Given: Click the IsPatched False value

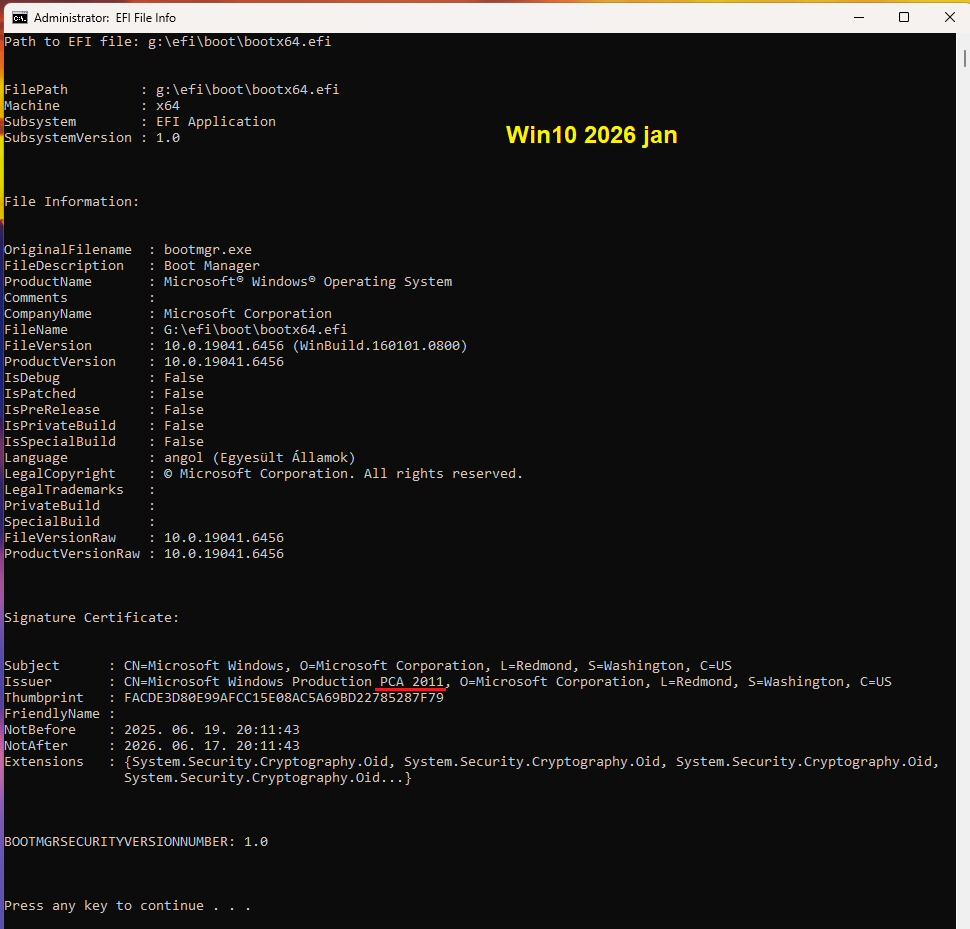Looking at the screenshot, I should (x=184, y=394).
